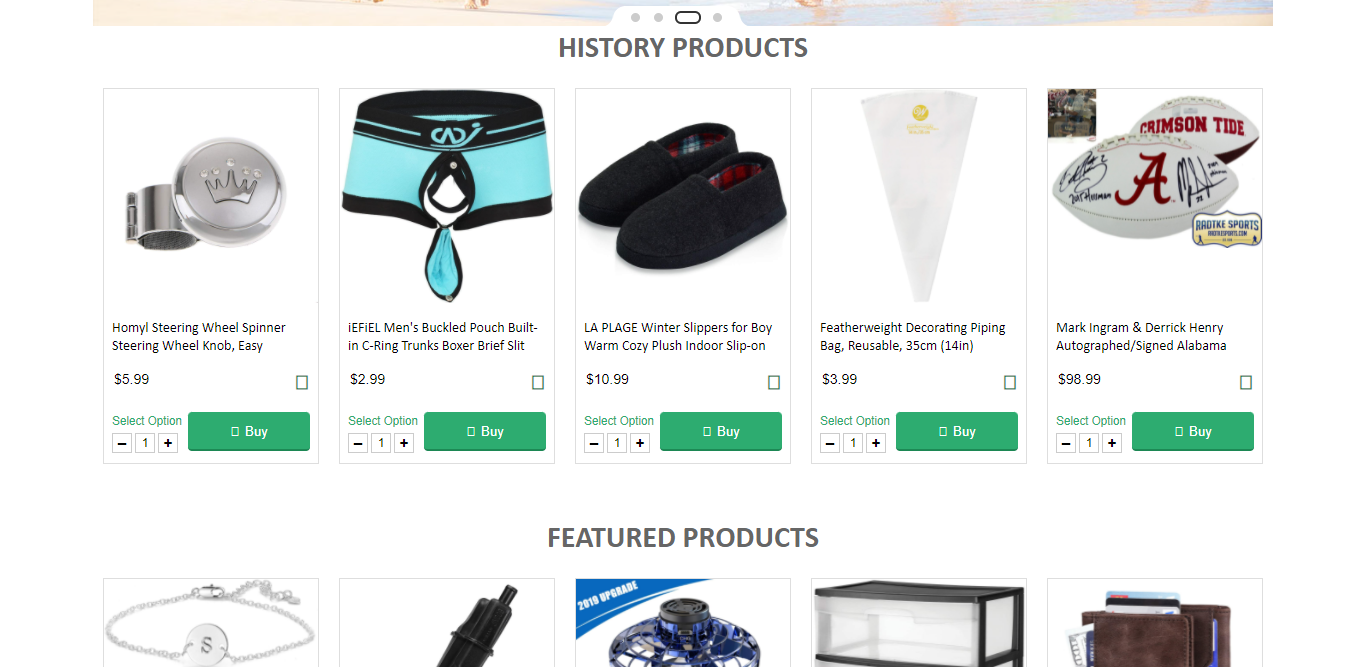Click wishlist icon beside $2.99 price

pos(538,382)
